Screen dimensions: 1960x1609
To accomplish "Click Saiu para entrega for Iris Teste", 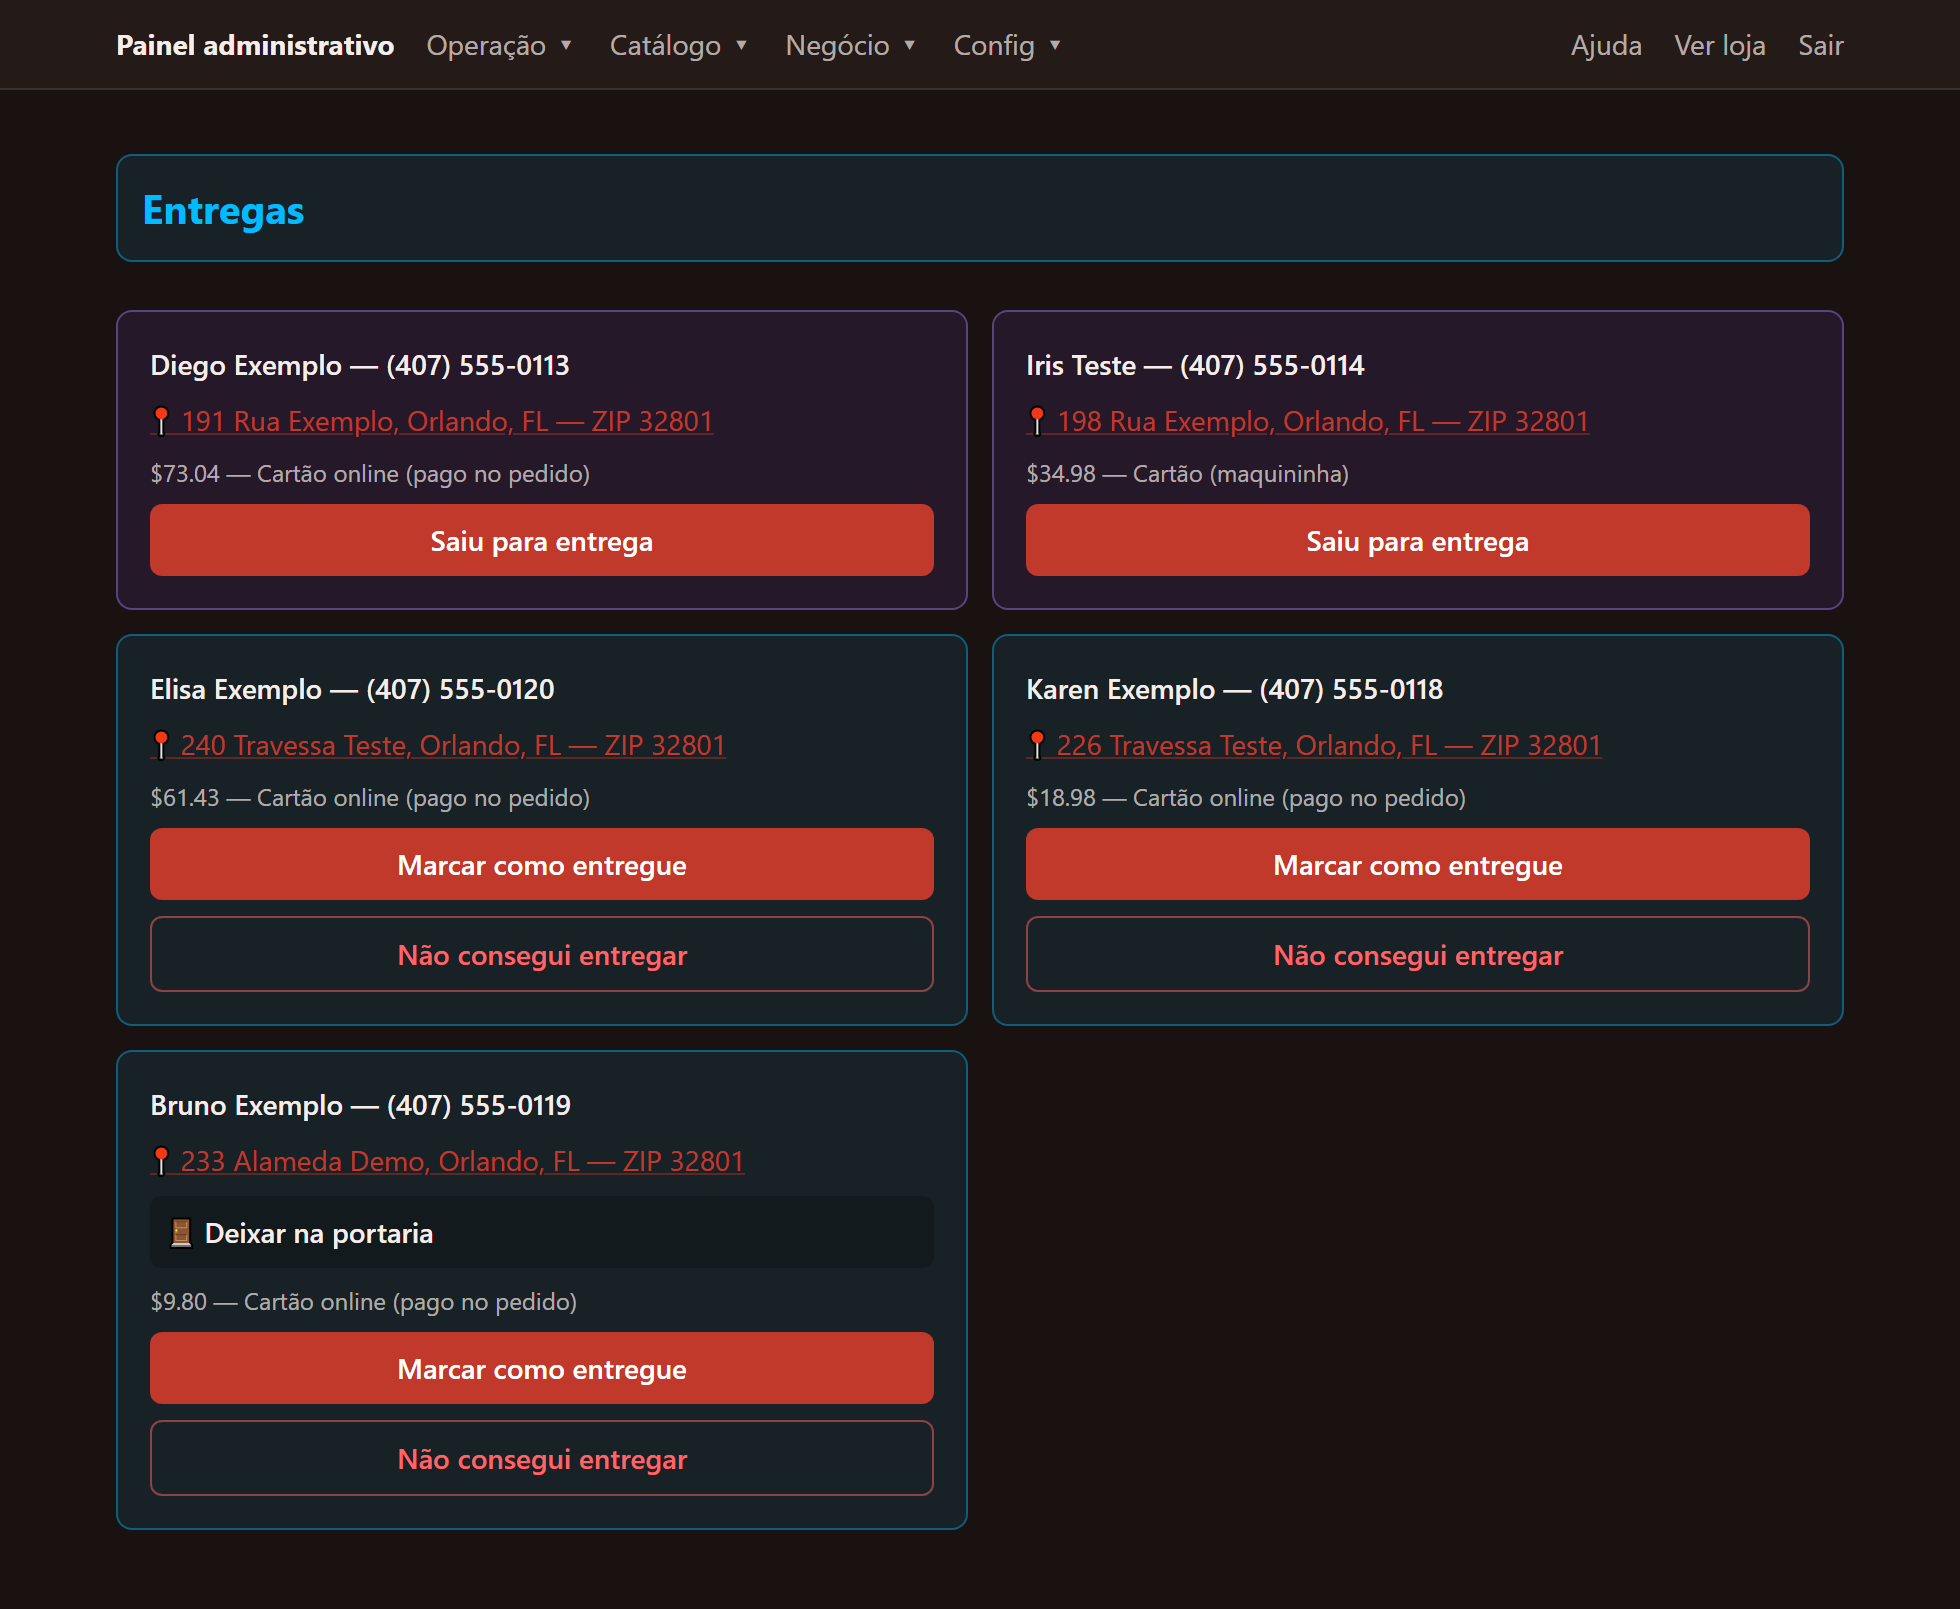I will [1418, 540].
